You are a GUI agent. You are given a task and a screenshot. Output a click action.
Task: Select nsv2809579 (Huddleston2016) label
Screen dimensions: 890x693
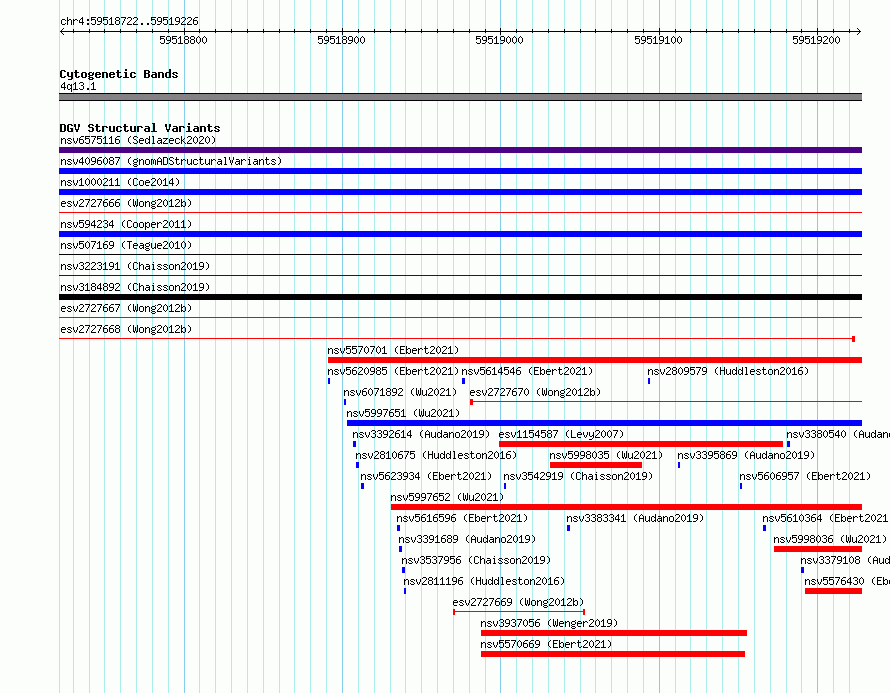click(x=728, y=371)
